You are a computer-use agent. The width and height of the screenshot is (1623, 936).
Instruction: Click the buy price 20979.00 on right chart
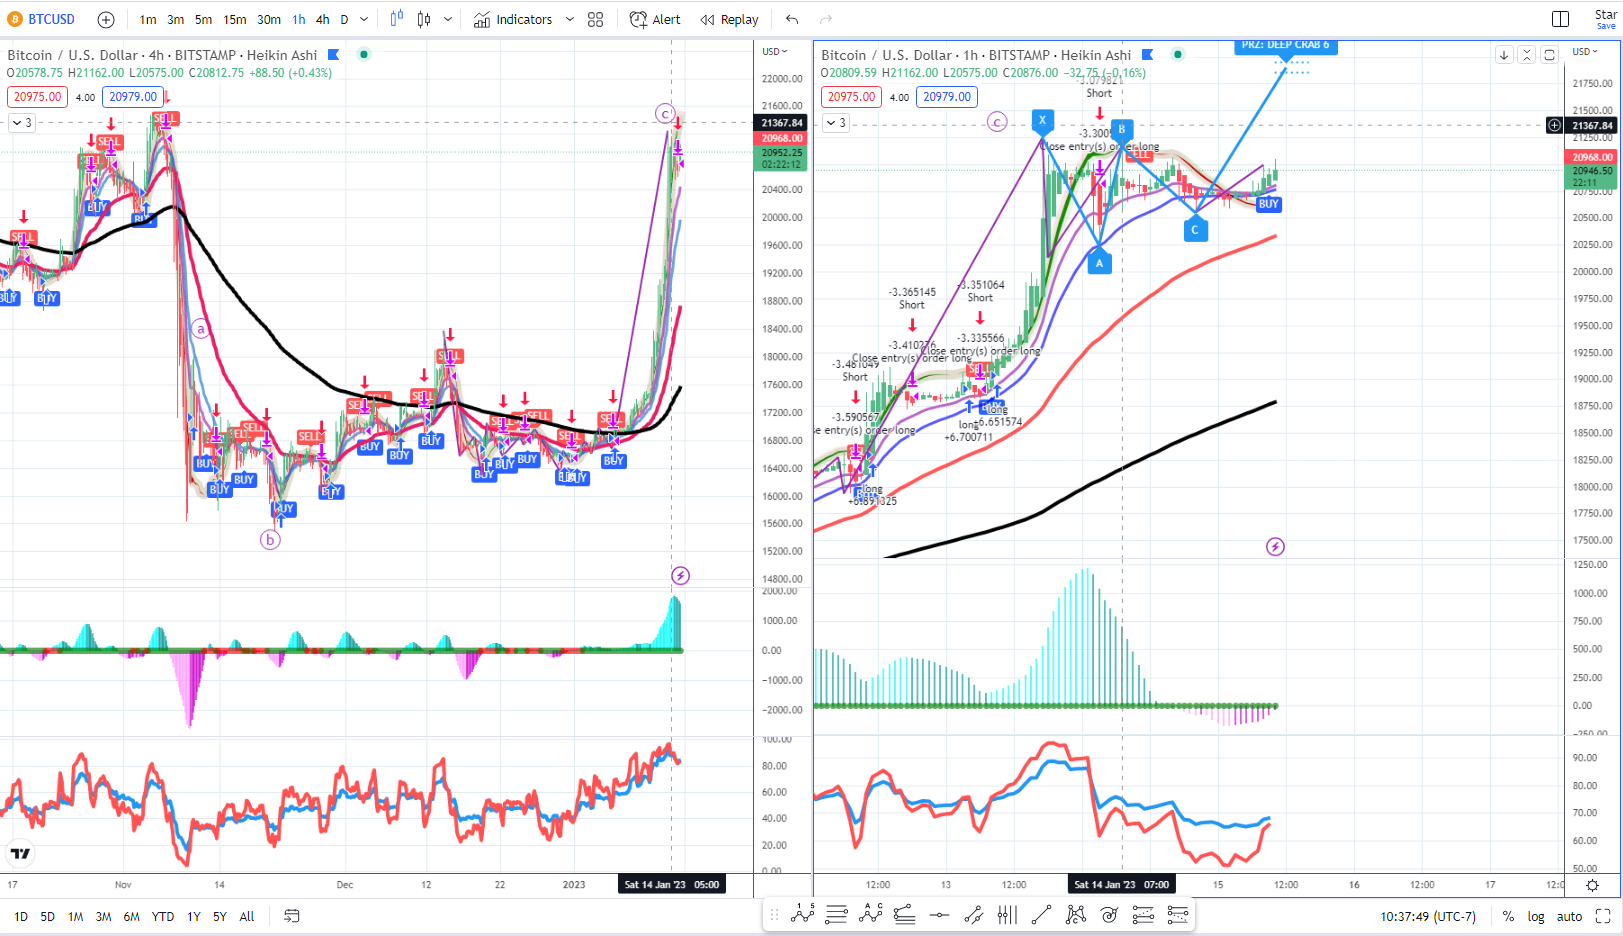tap(947, 97)
